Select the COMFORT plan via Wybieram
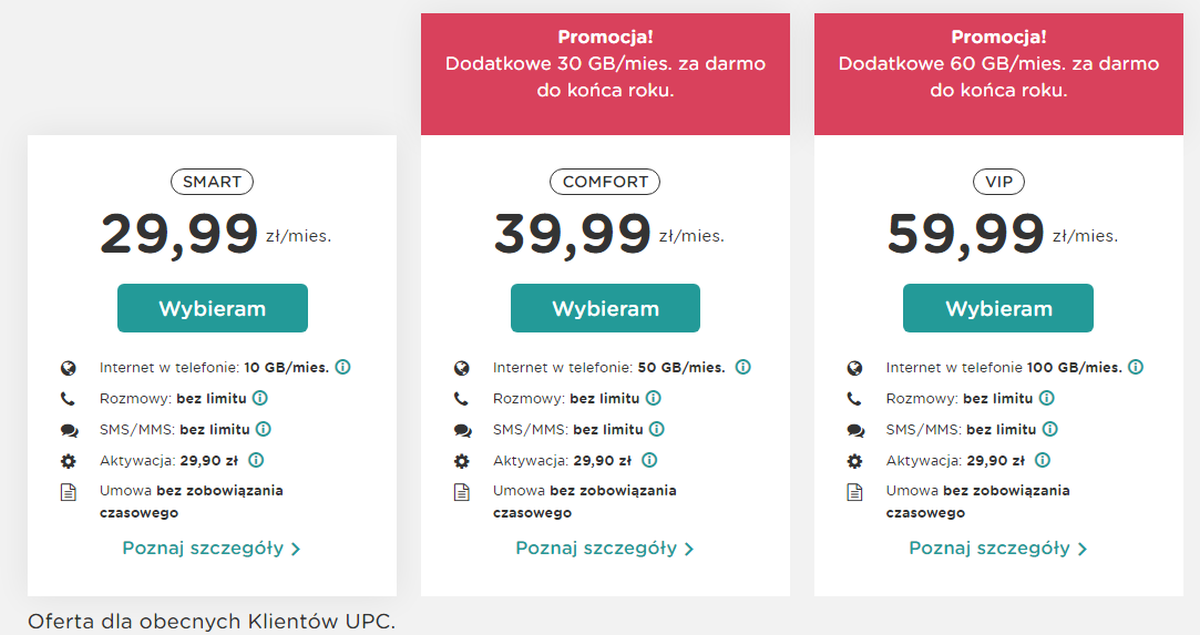Screen dimensions: 1200x635 coord(605,308)
